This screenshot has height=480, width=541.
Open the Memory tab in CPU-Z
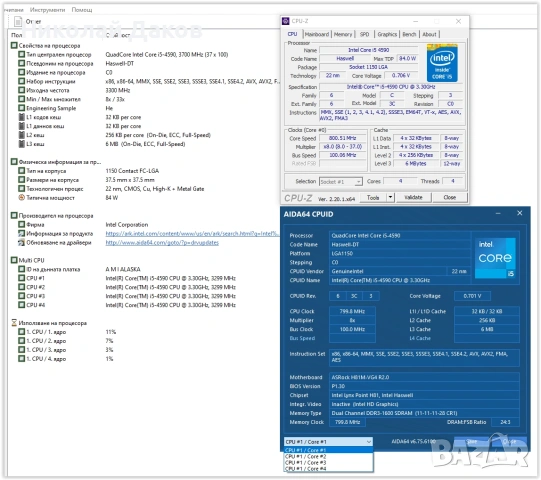click(x=343, y=34)
